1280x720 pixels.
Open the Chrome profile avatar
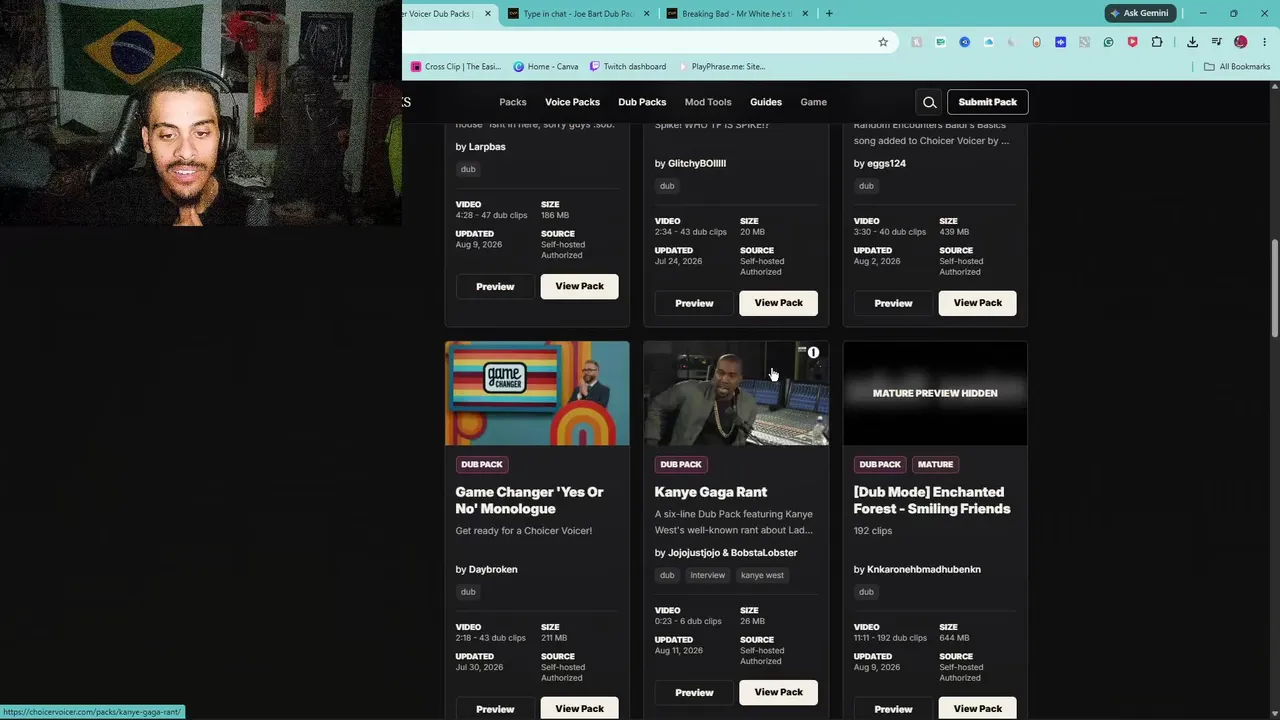point(1241,42)
